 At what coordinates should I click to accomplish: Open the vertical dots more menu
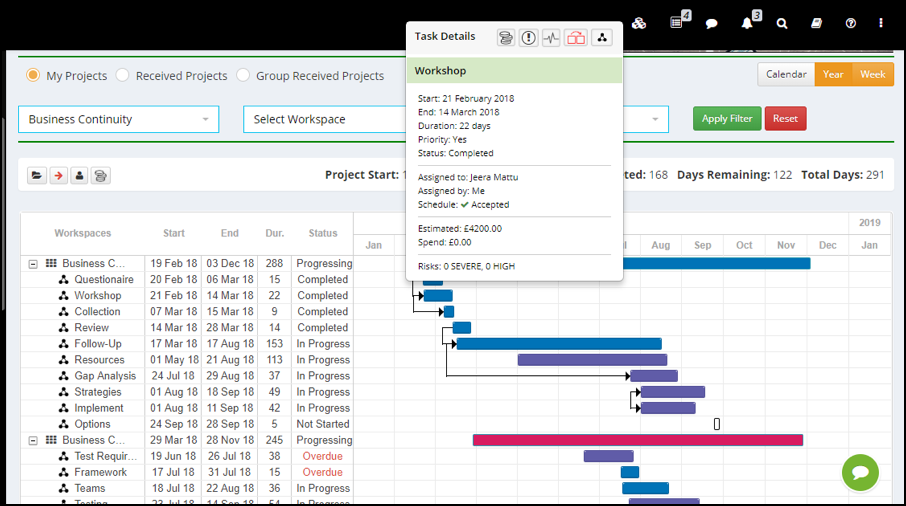(881, 23)
